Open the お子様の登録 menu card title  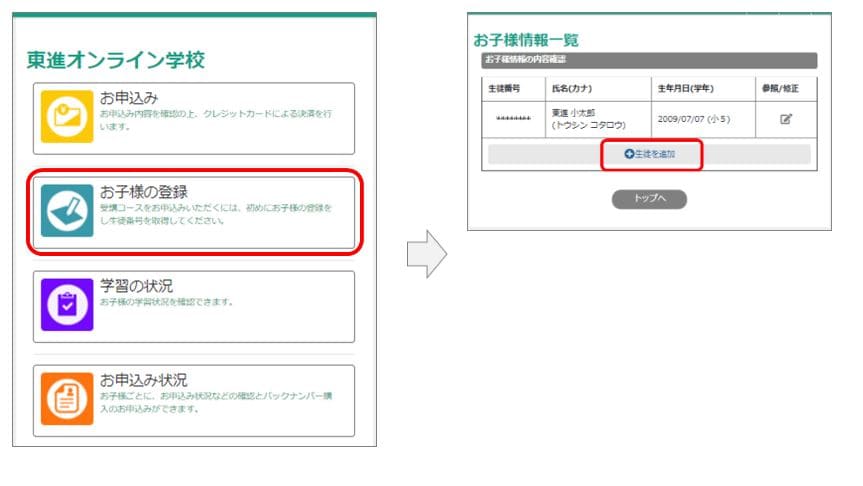(144, 192)
